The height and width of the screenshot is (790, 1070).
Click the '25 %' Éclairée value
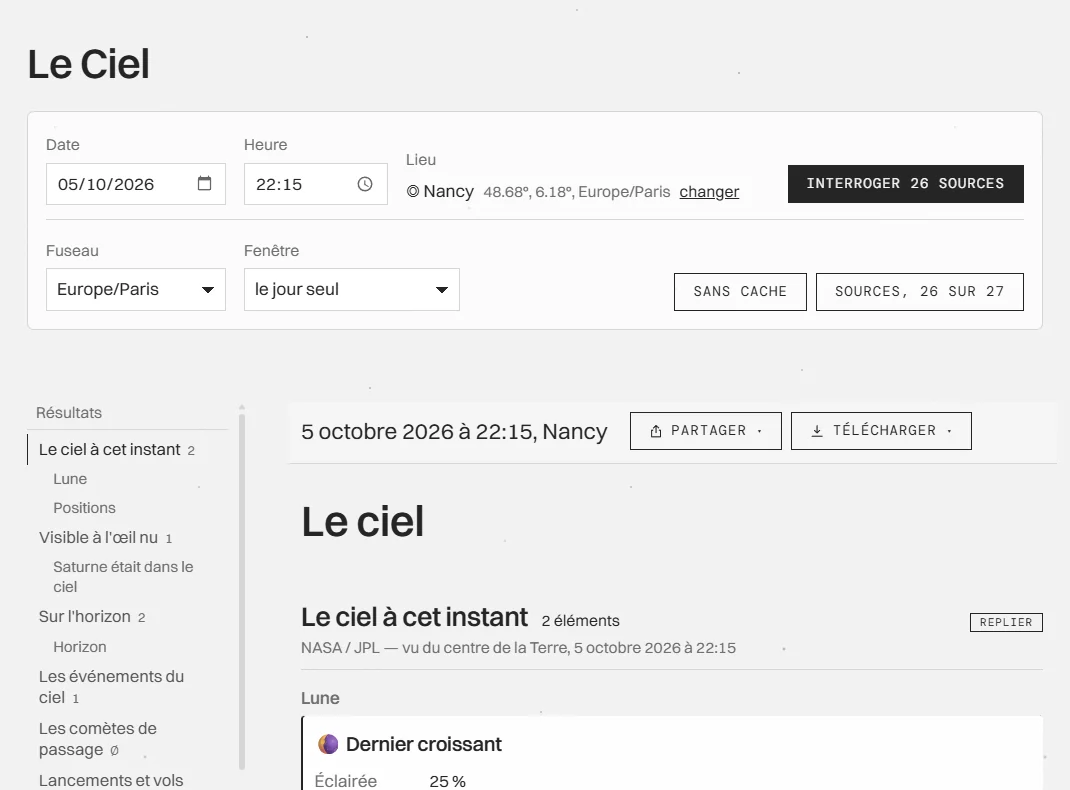[x=448, y=781]
